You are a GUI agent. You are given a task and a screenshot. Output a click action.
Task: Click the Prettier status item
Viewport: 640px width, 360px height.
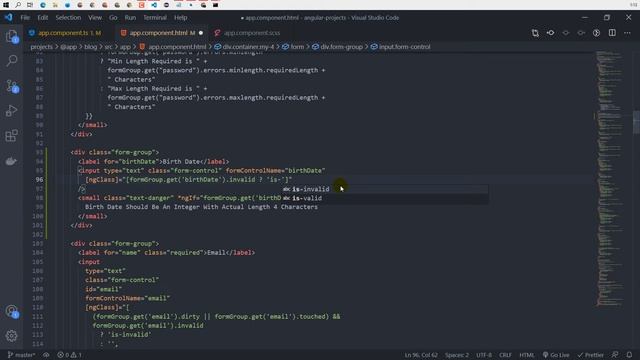(590, 355)
